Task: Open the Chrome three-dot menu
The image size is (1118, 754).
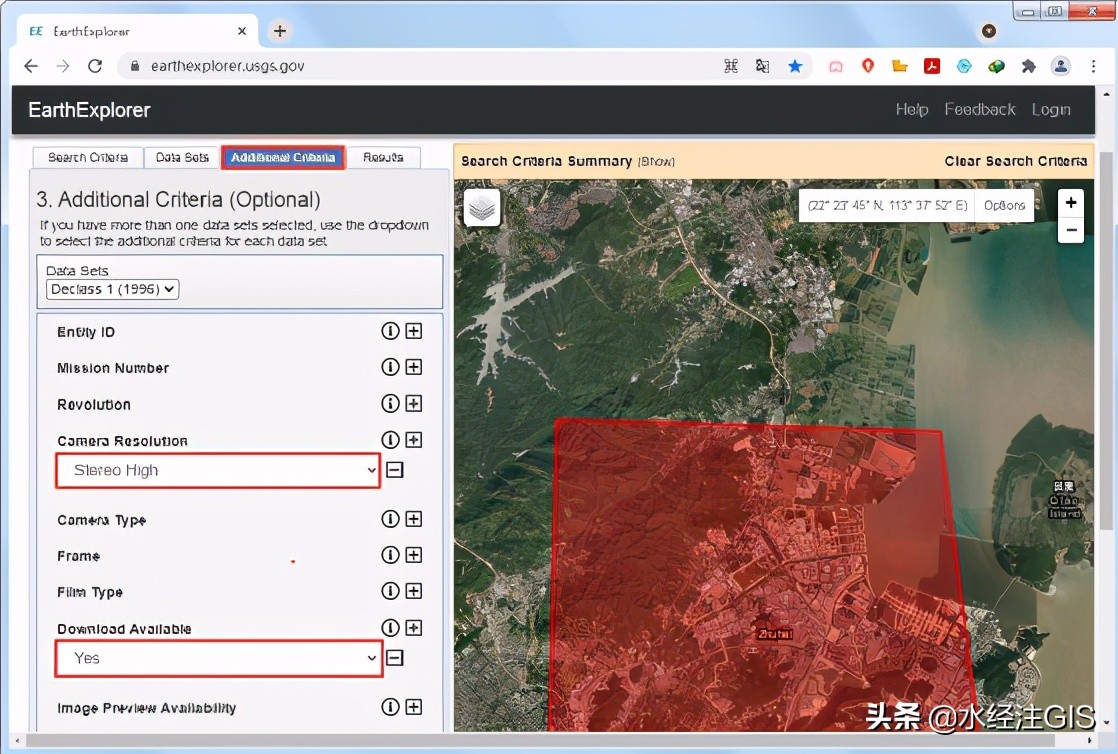Action: [1093, 66]
